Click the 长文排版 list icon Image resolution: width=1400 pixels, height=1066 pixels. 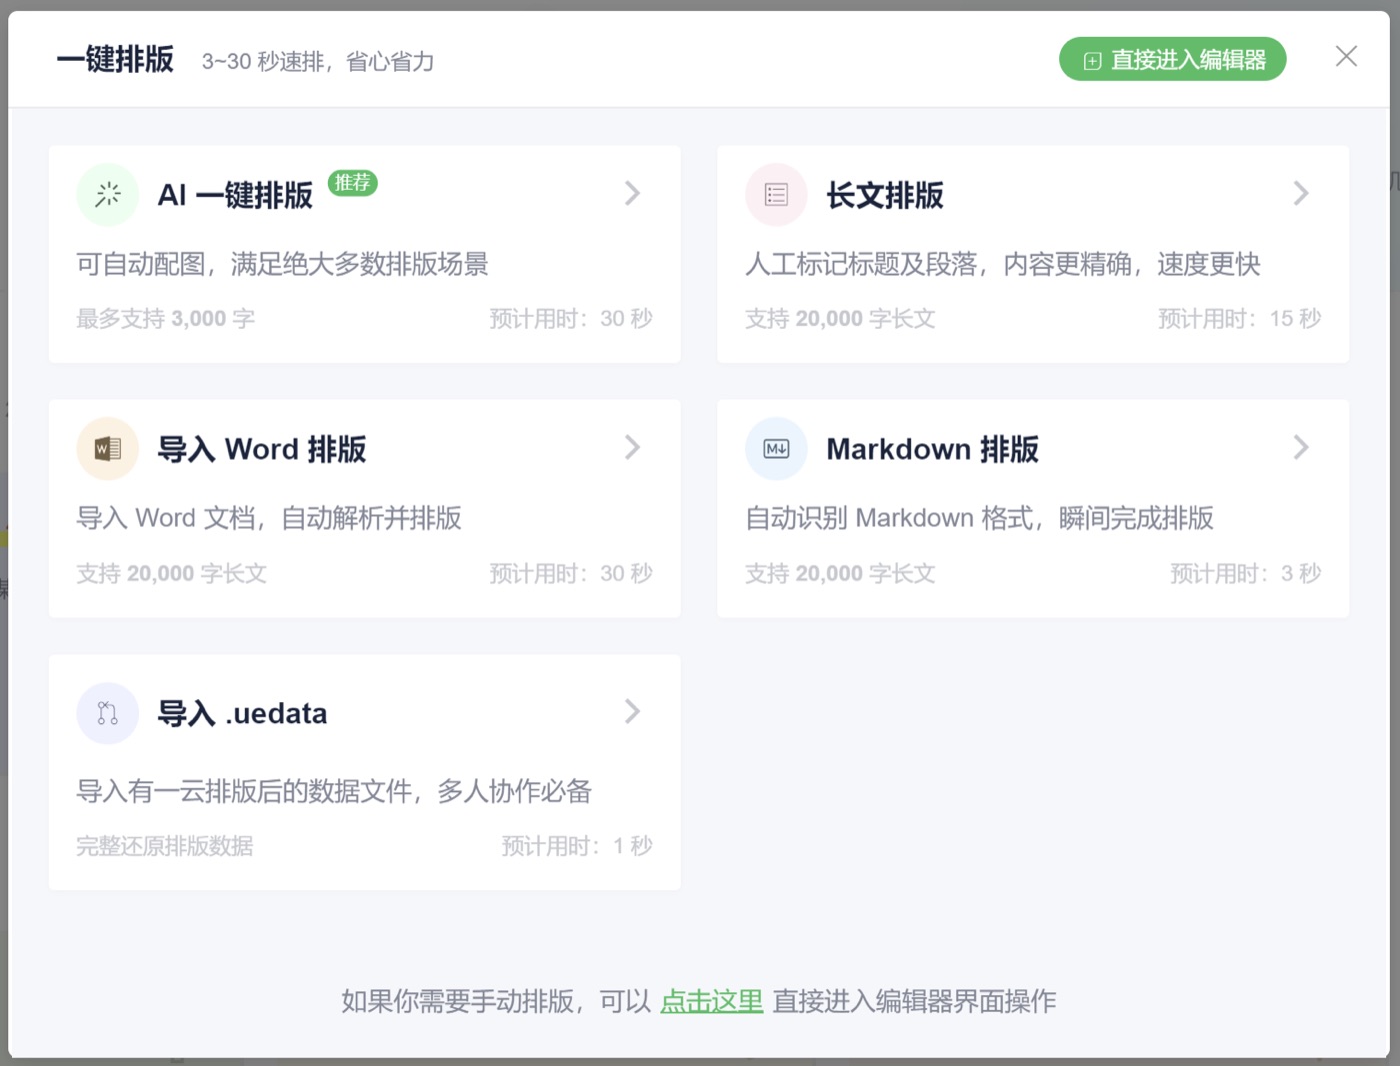776,194
